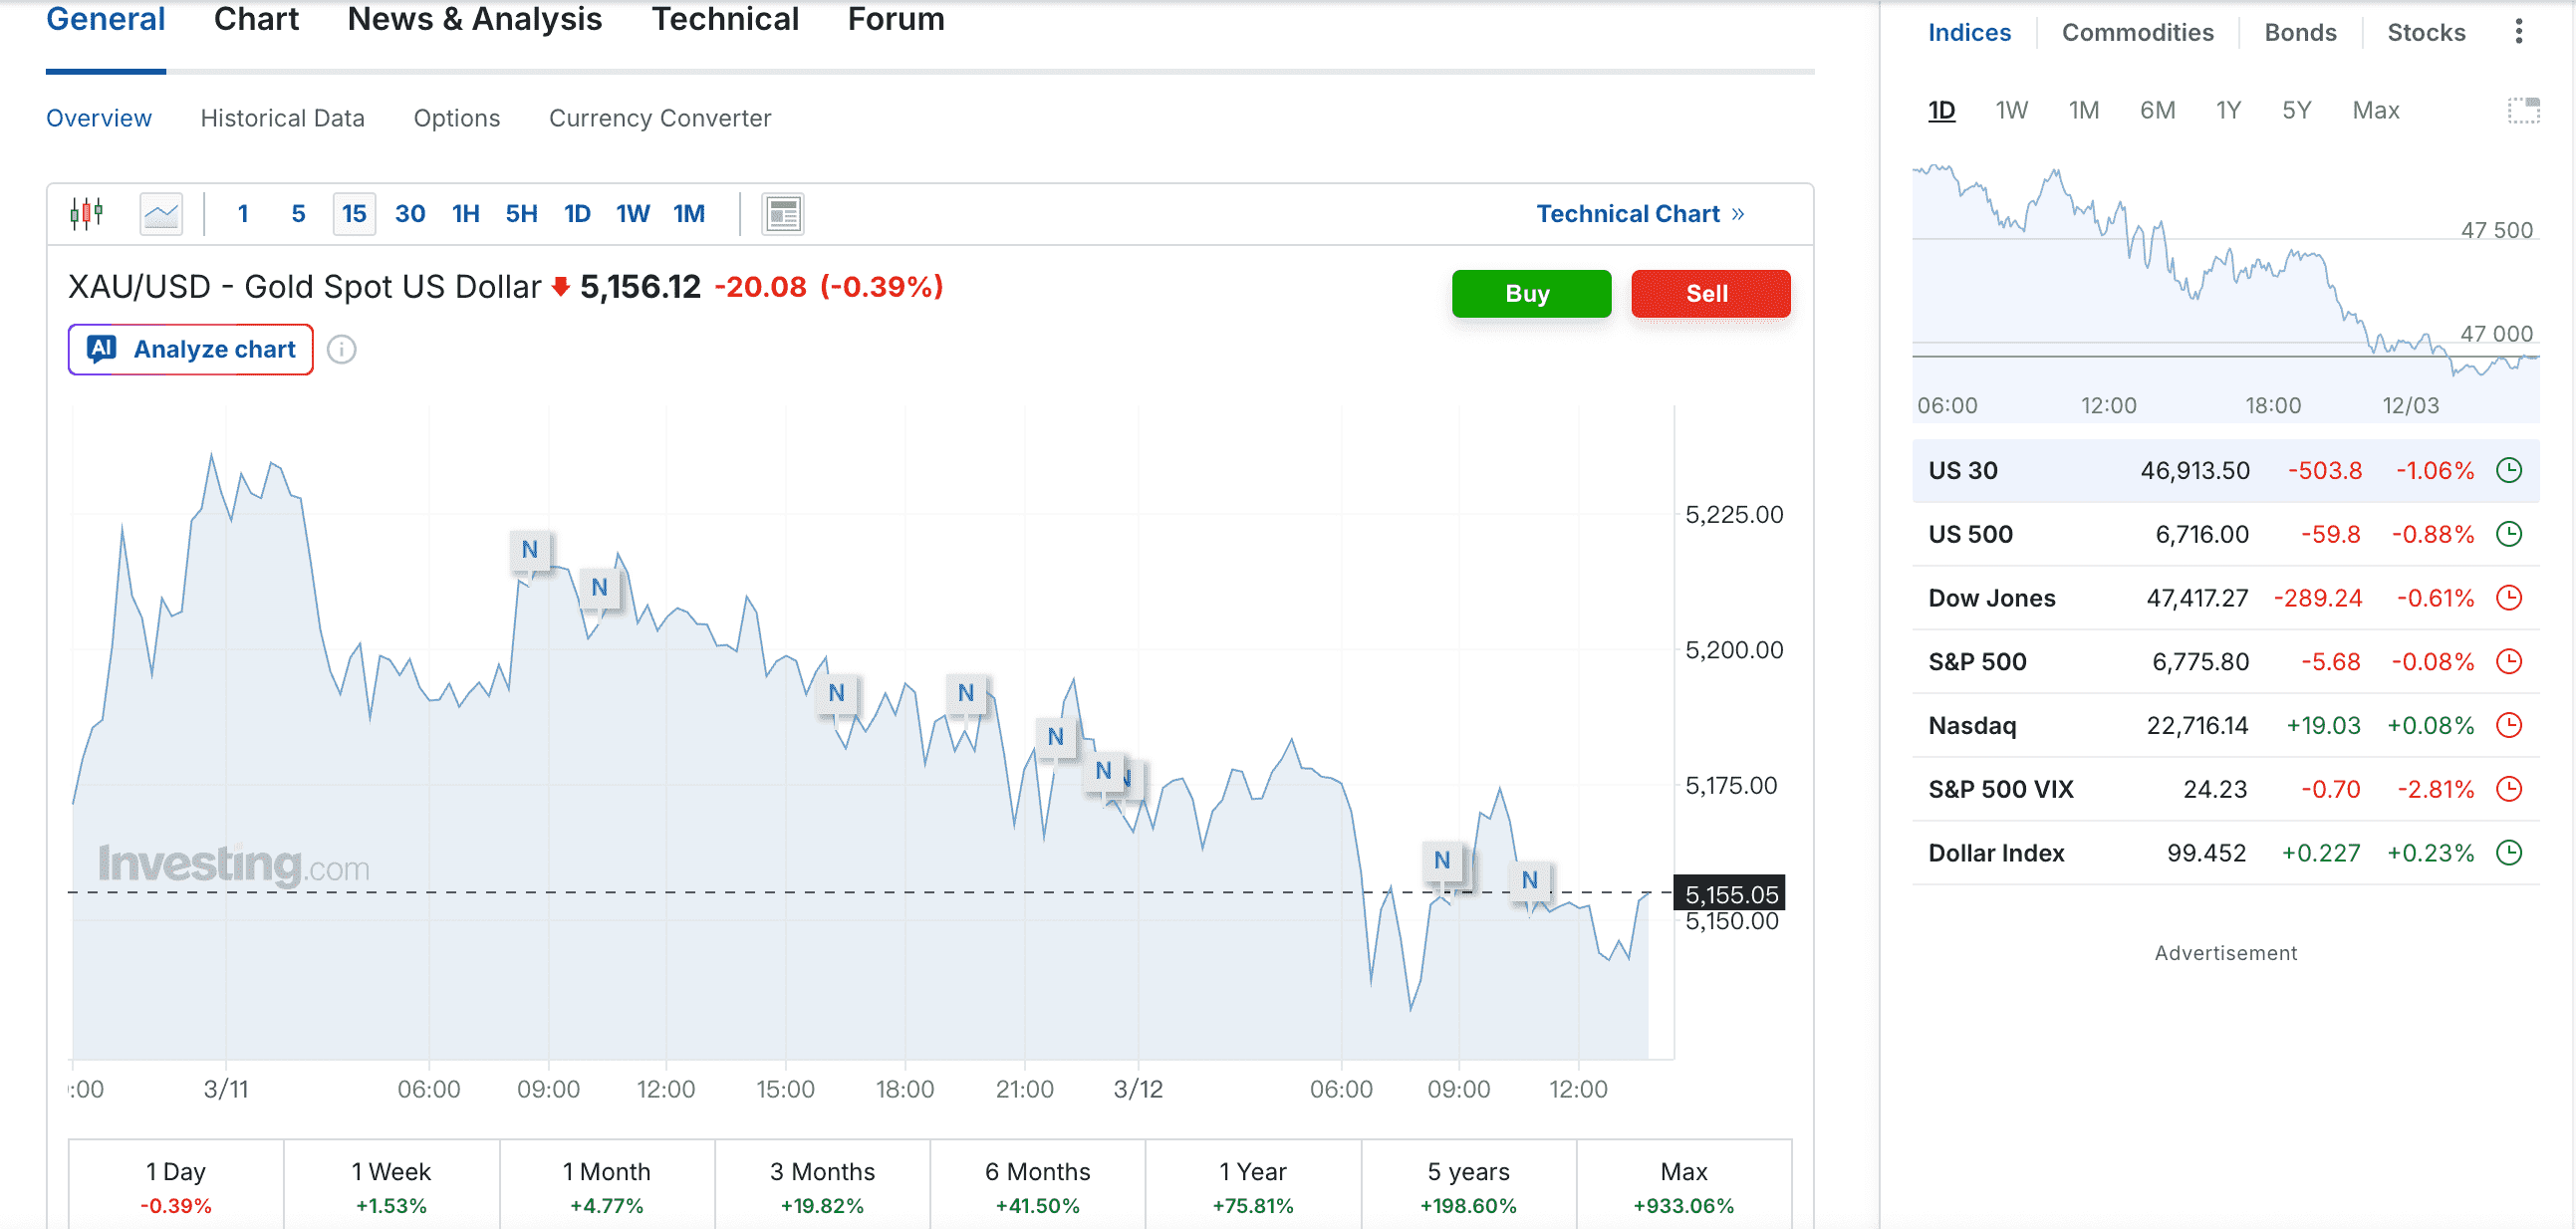Click the clock icon in US 30 row
The width and height of the screenshot is (2576, 1229).
tap(2509, 470)
